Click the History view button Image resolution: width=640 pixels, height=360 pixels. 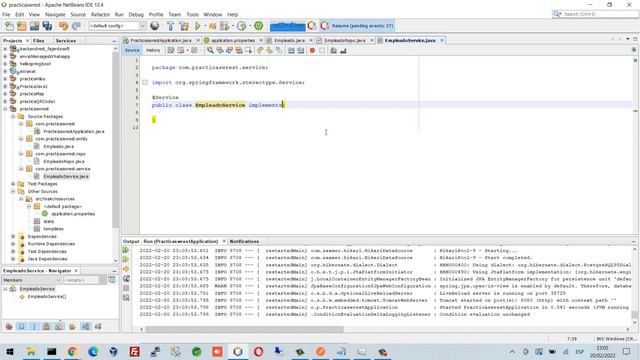[x=153, y=50]
